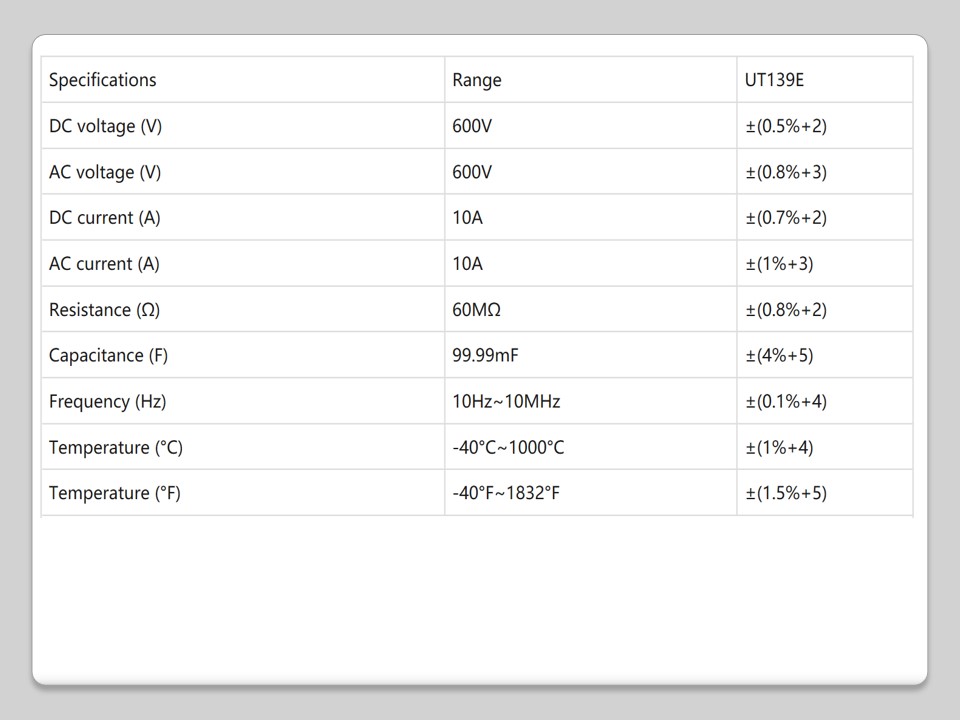Select the -40°C~1000°C range cell
This screenshot has height=720, width=960.
tap(508, 448)
